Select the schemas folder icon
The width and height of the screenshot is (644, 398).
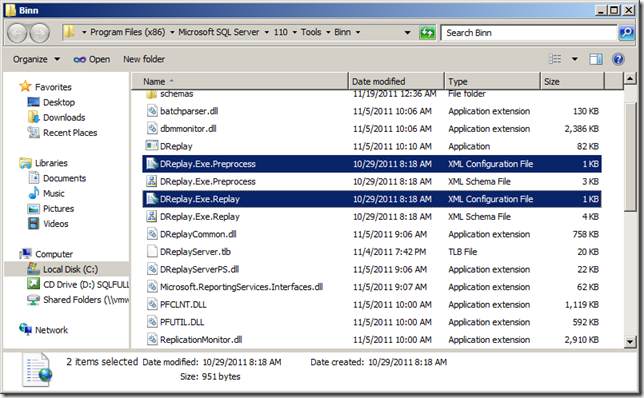point(151,94)
